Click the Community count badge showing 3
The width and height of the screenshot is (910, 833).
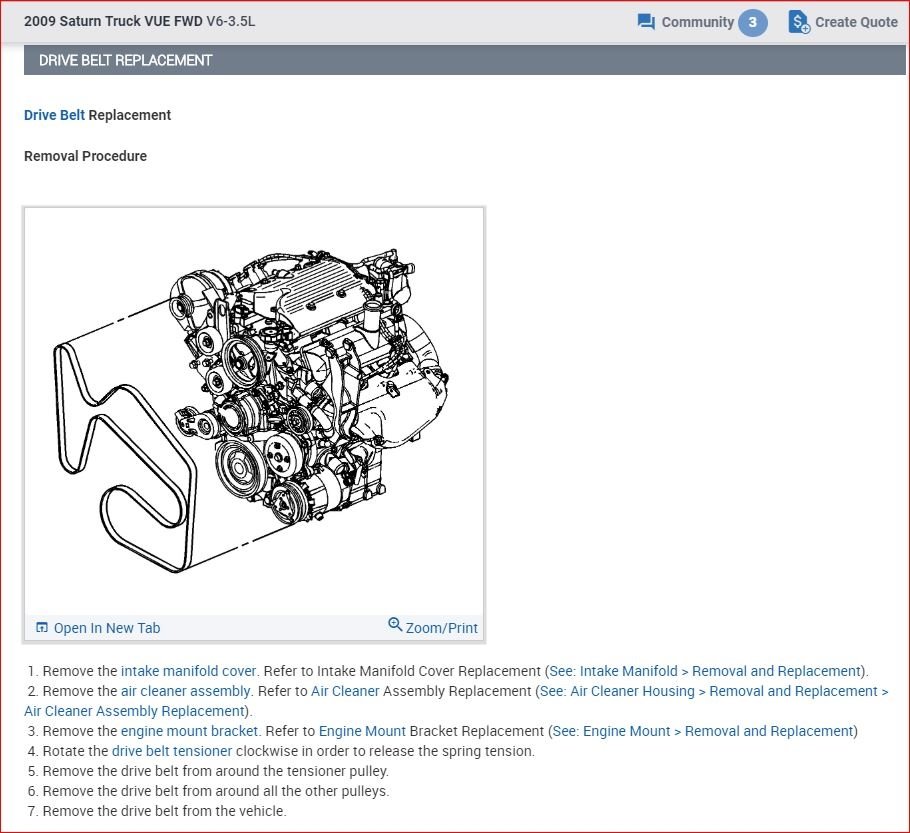pos(752,22)
